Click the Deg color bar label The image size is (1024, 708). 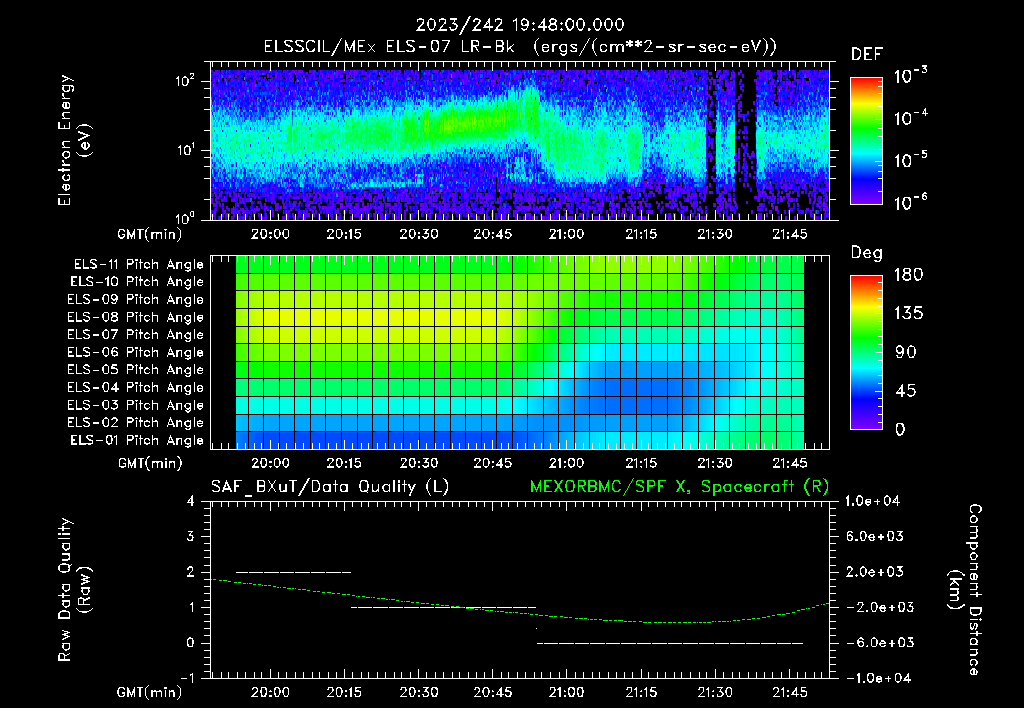(x=866, y=253)
